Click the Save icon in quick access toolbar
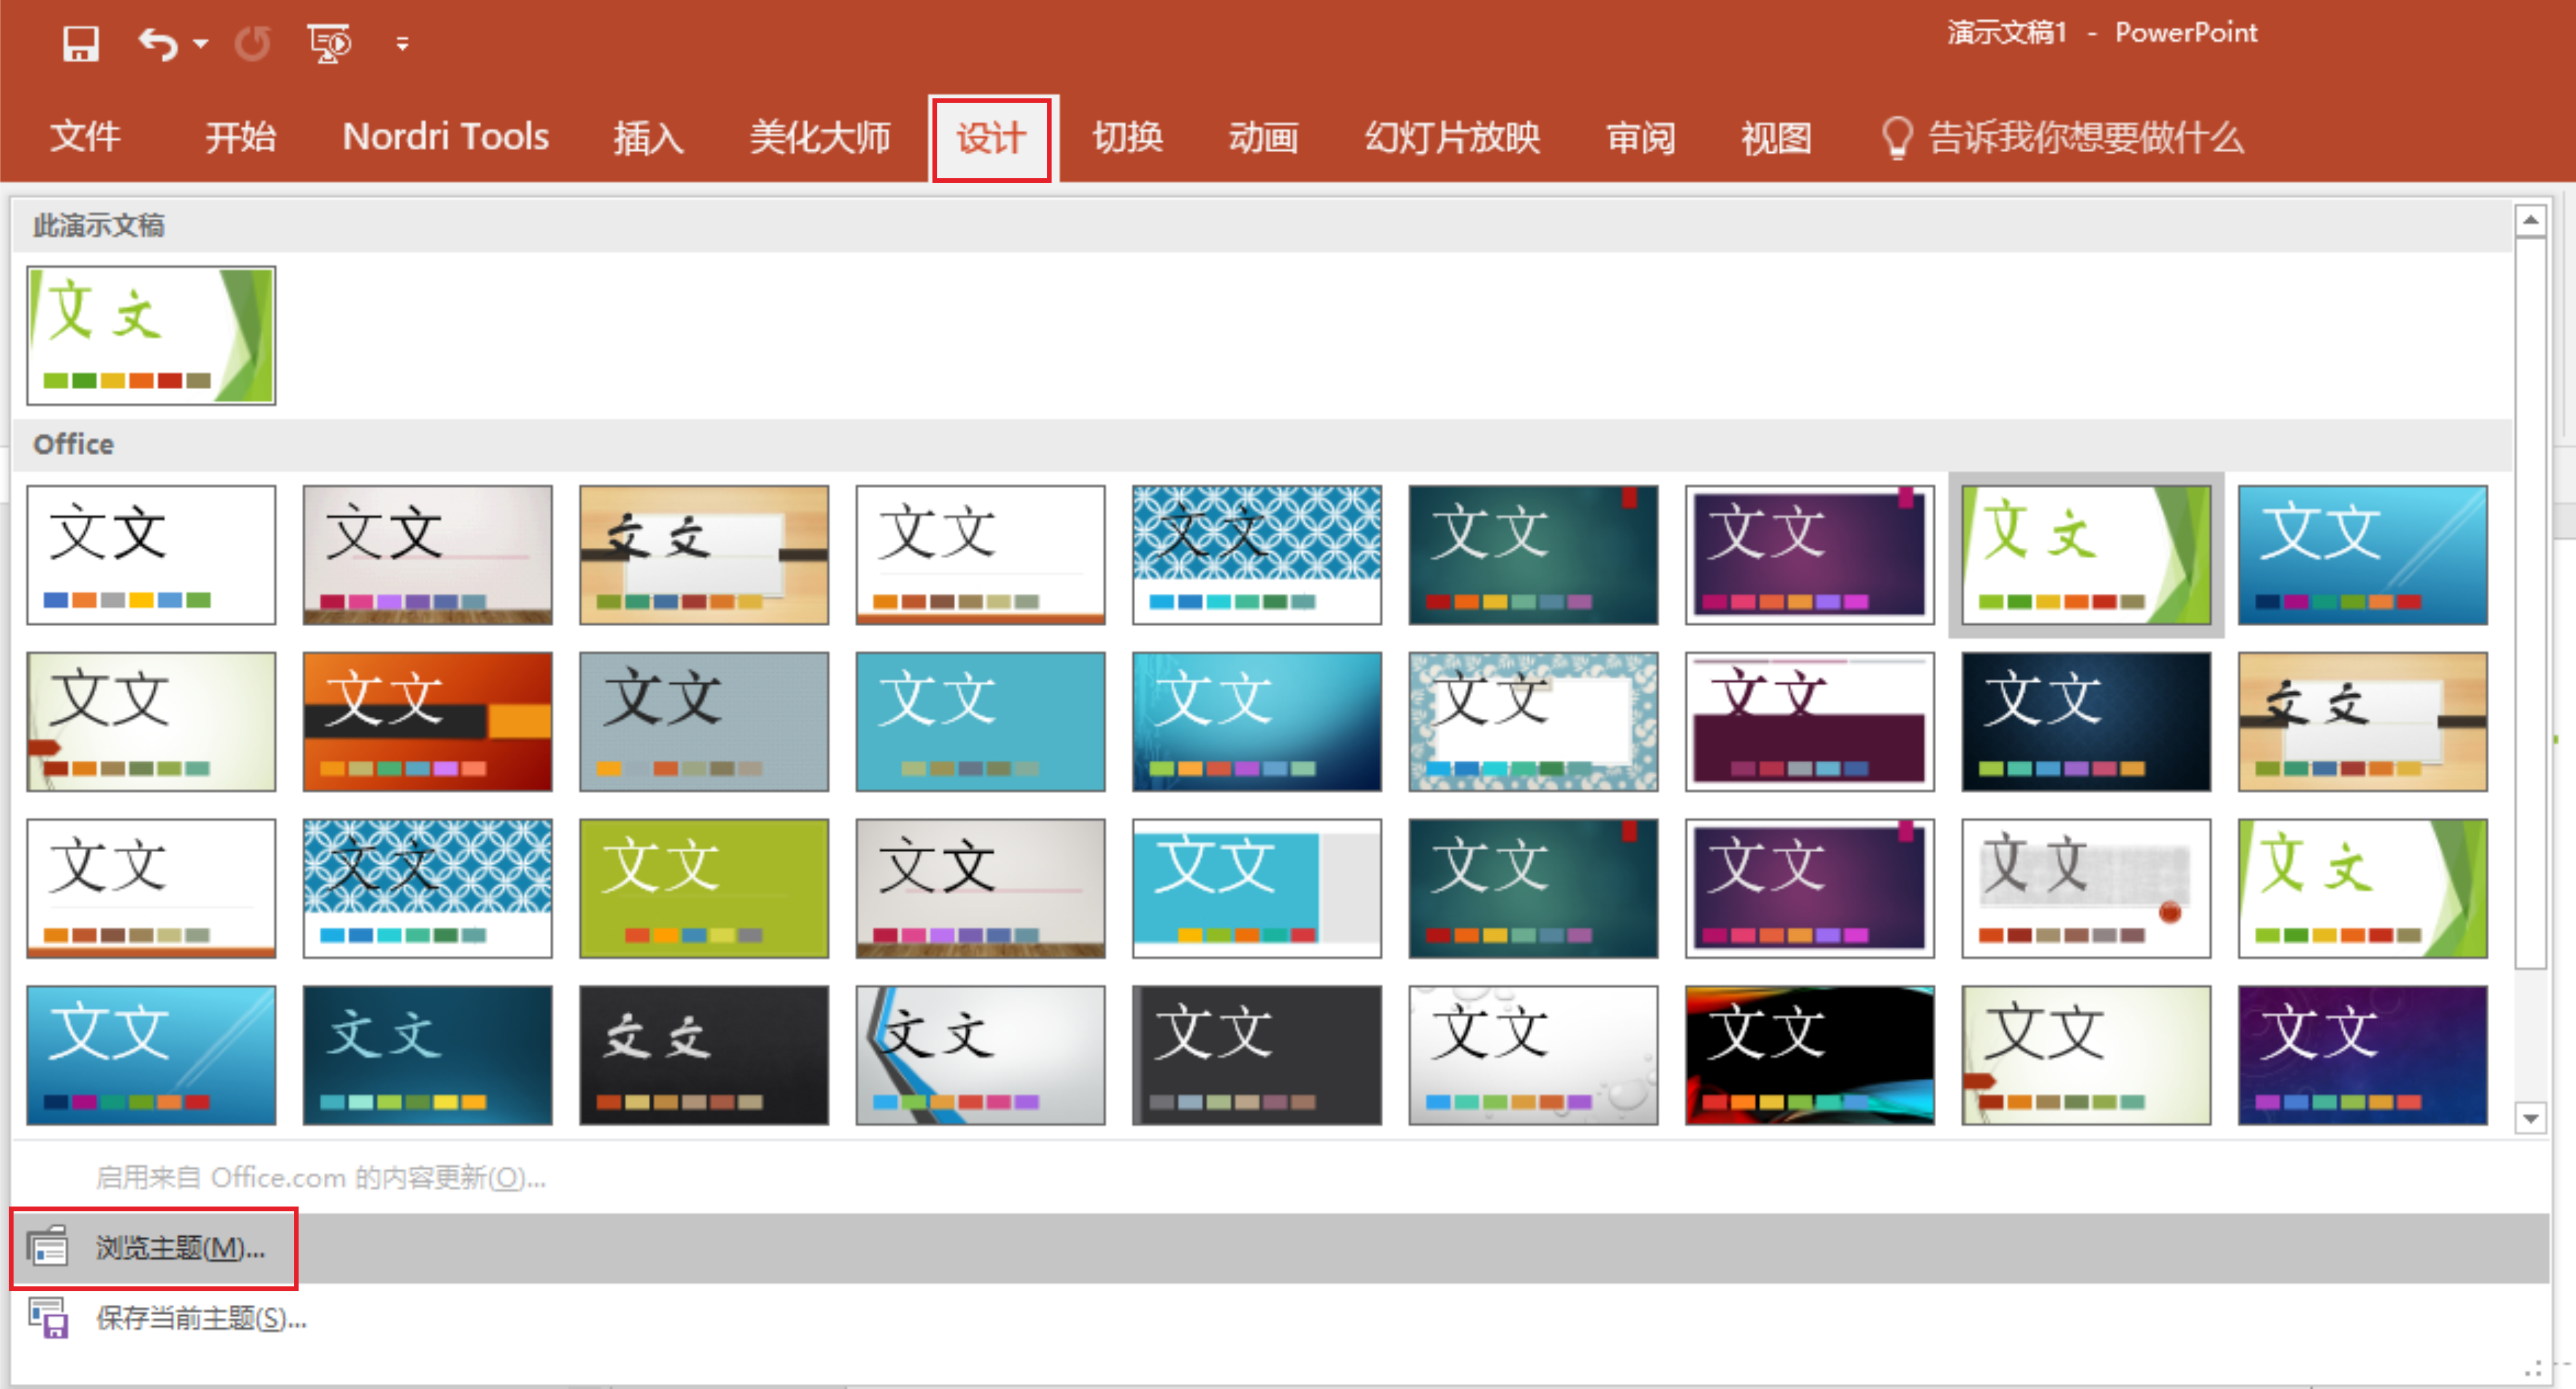Image resolution: width=2576 pixels, height=1389 pixels. pyautogui.click(x=80, y=43)
